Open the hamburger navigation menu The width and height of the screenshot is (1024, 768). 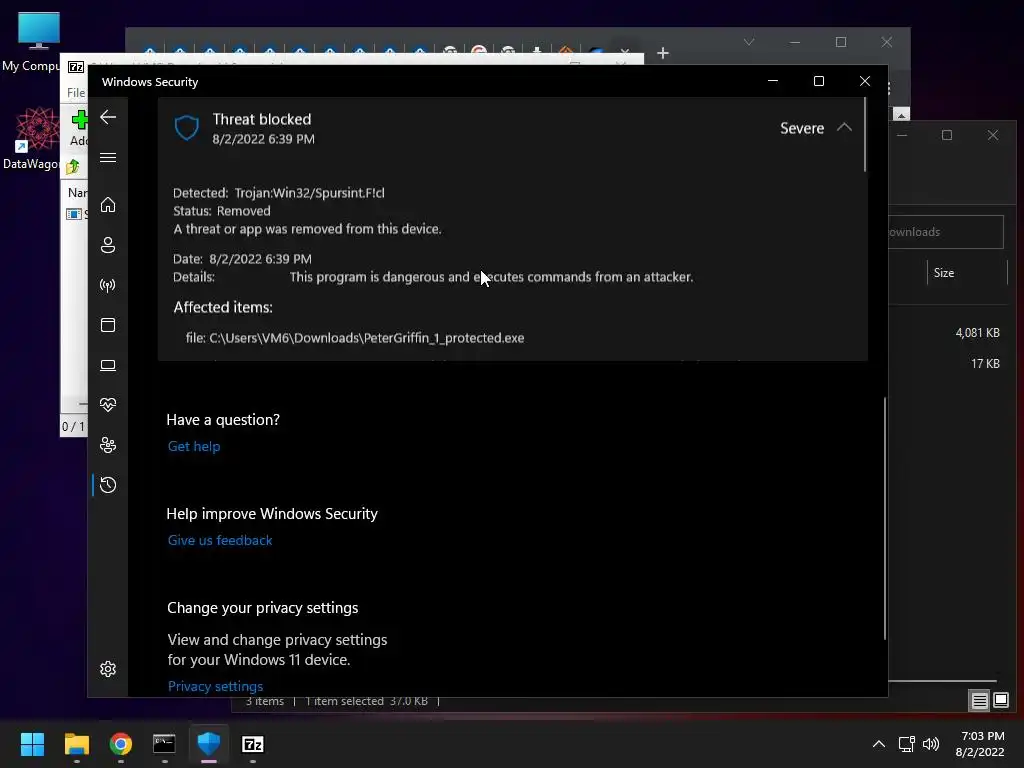coord(108,158)
